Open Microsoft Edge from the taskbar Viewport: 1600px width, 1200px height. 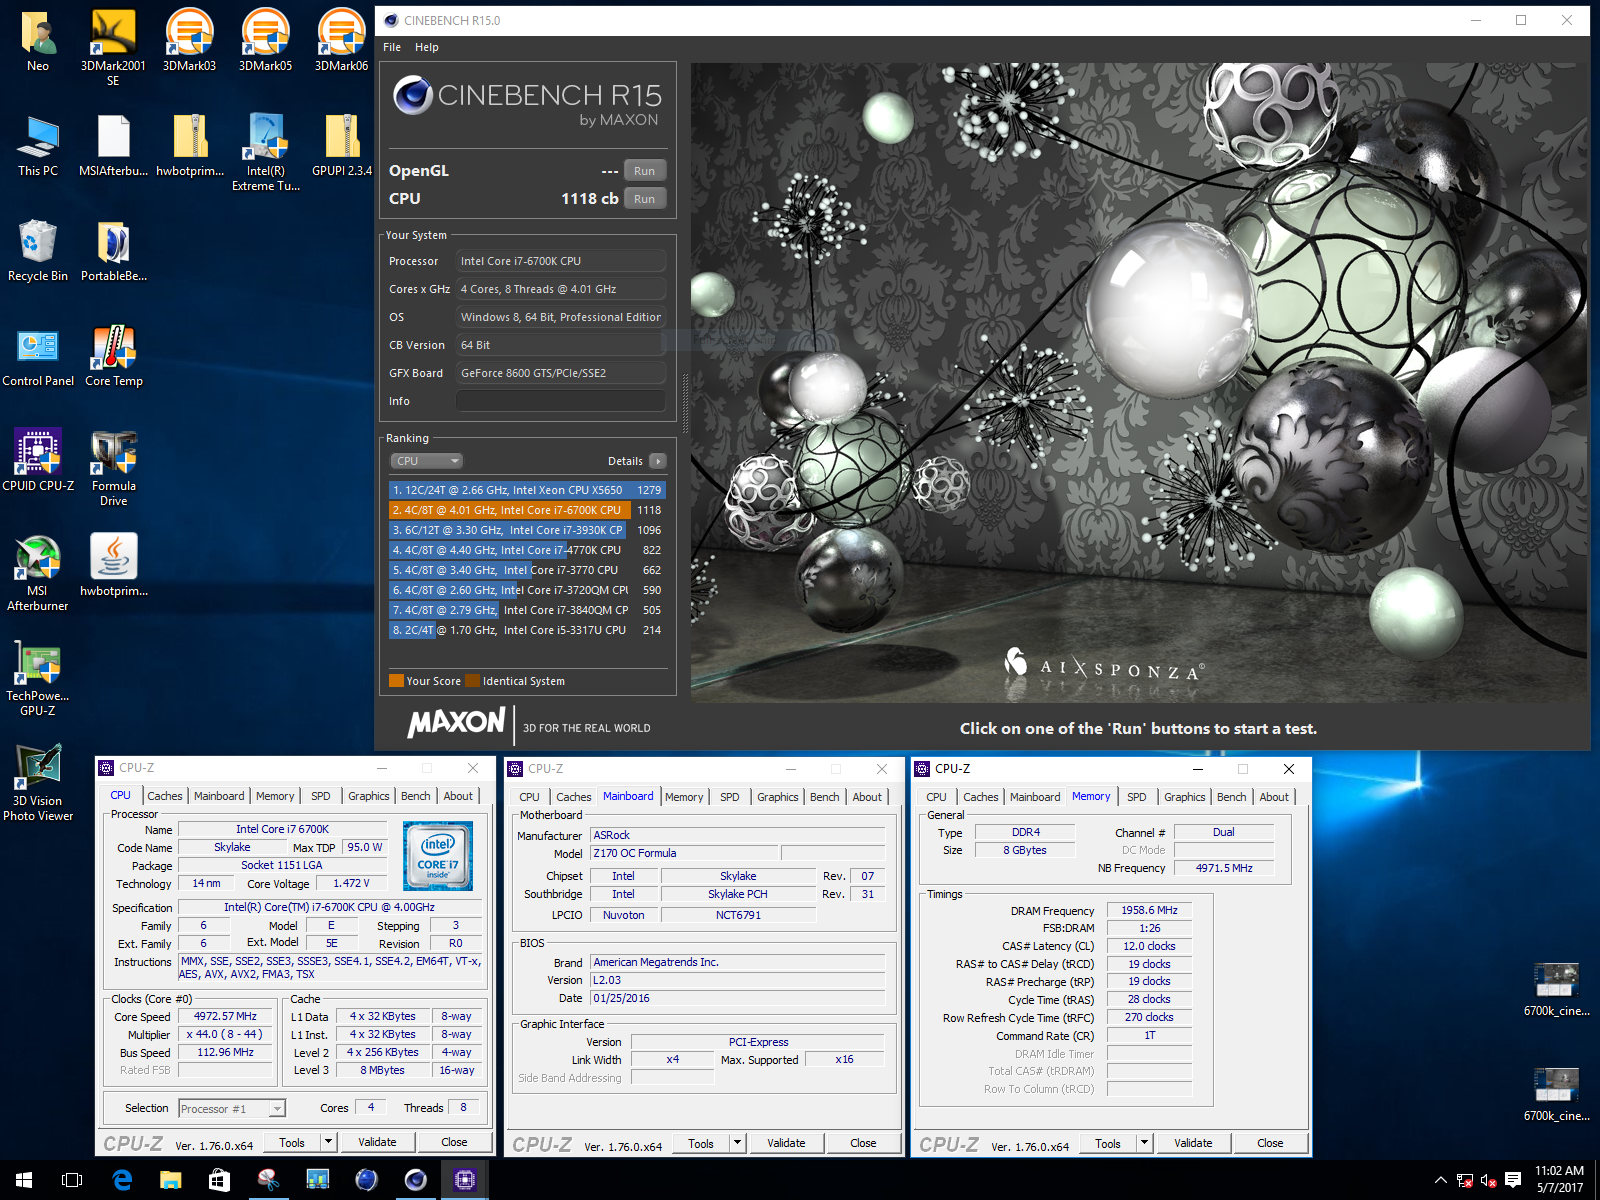point(122,1180)
